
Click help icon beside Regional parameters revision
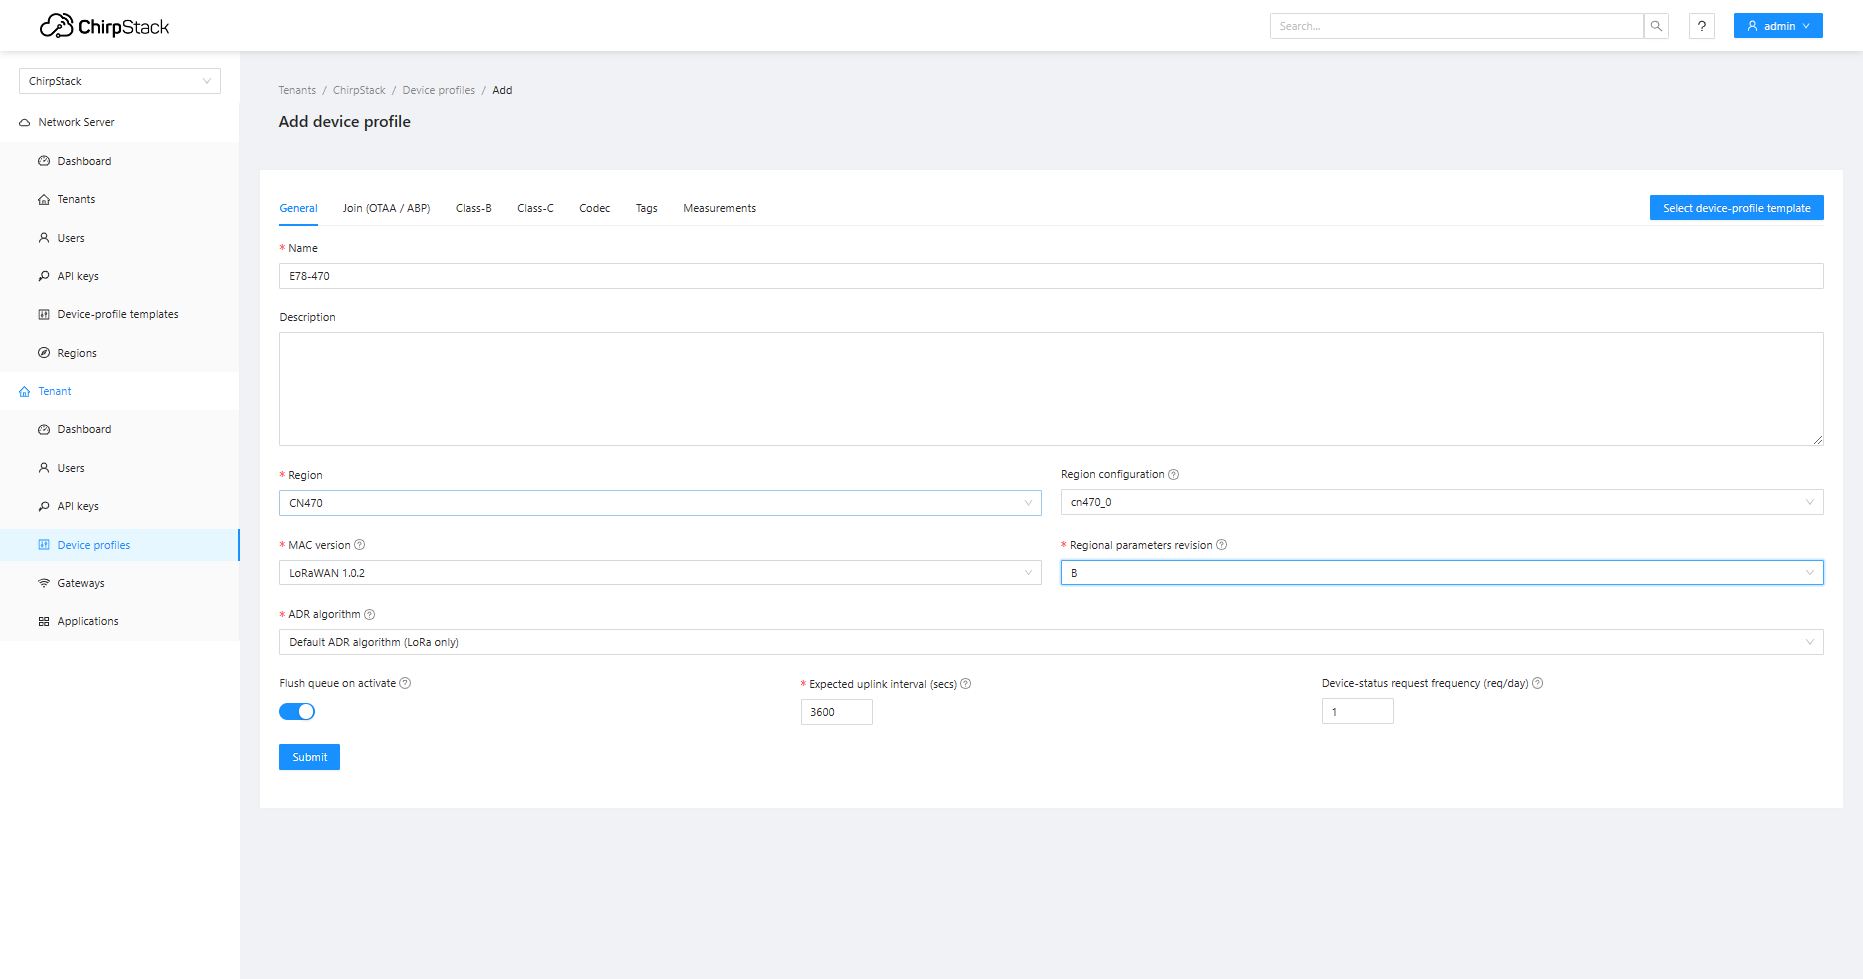(1221, 545)
